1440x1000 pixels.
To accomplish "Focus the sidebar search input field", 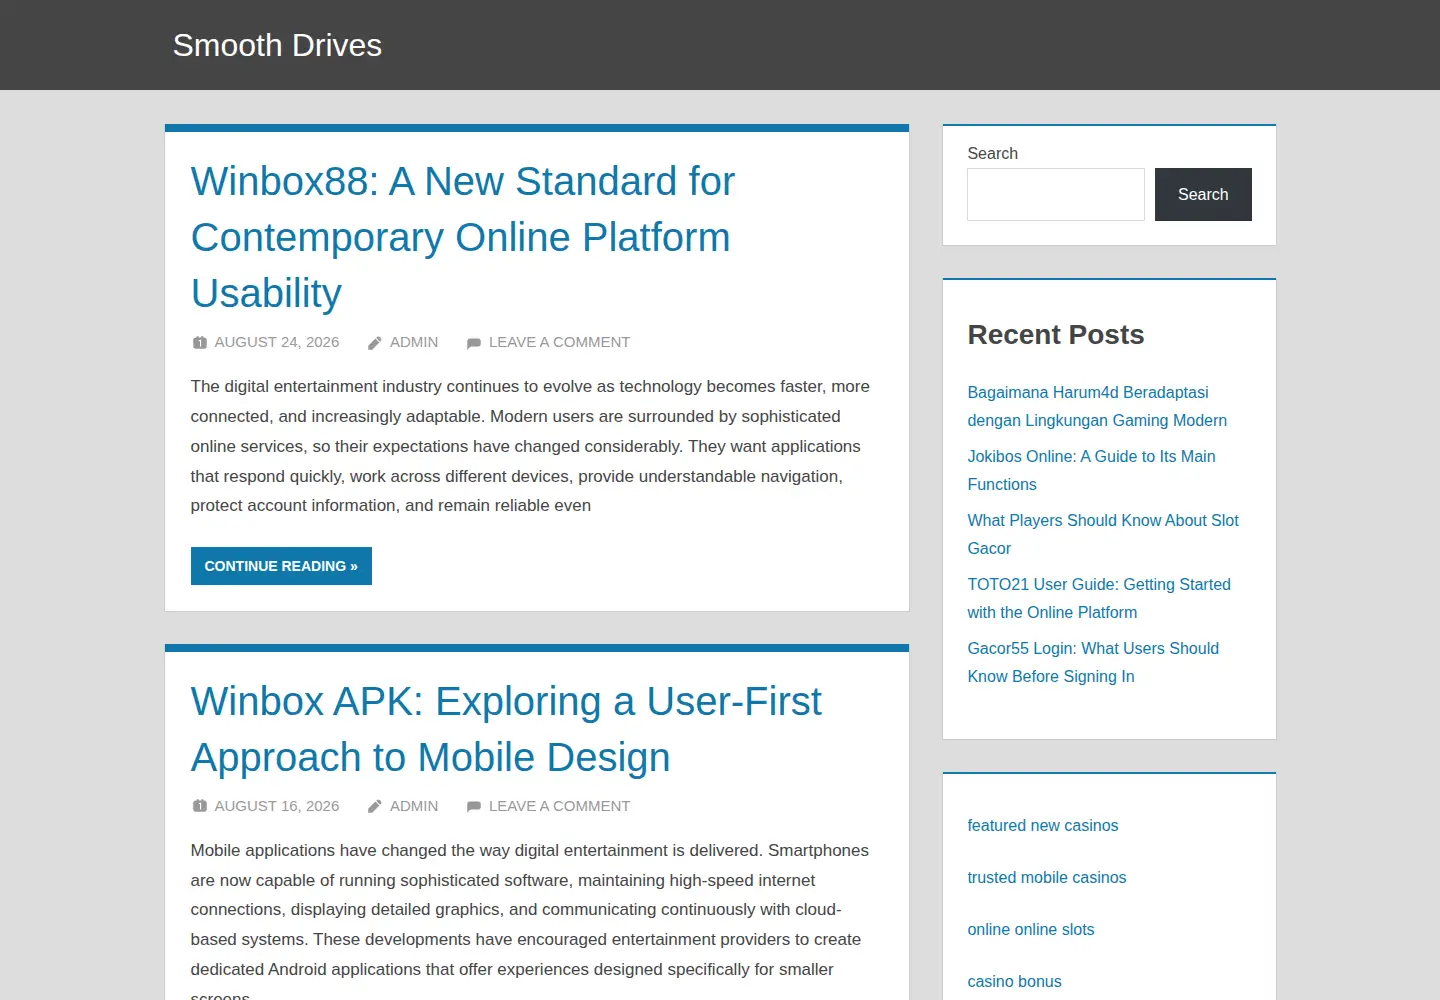I will [1056, 194].
